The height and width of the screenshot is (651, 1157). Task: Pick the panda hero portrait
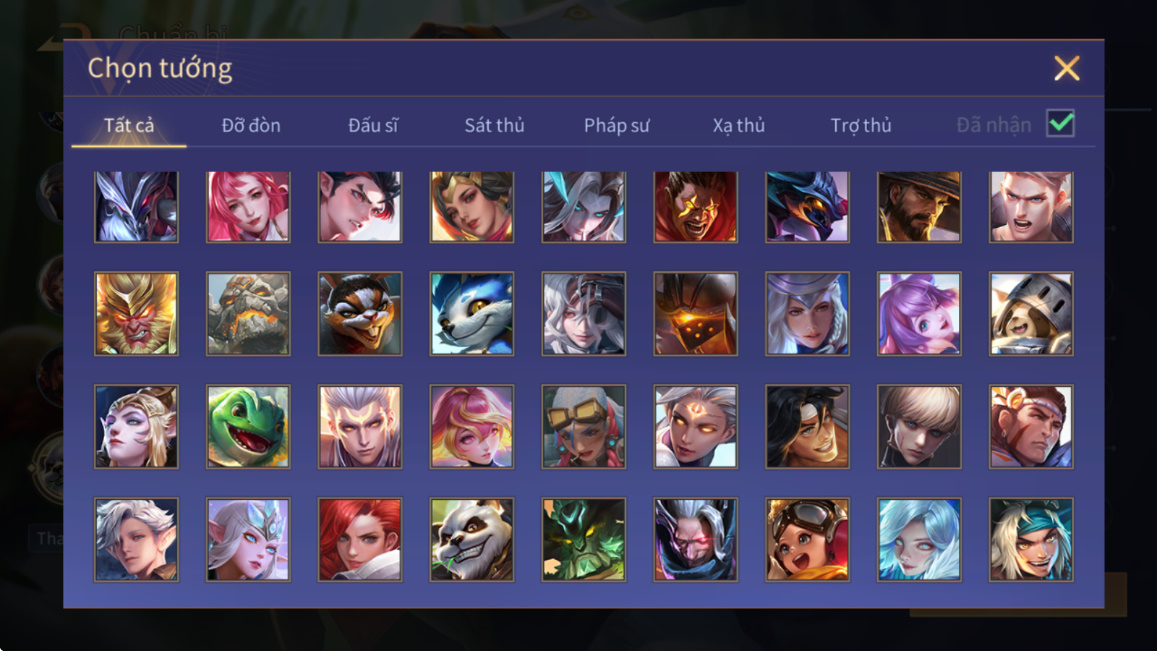tap(472, 540)
